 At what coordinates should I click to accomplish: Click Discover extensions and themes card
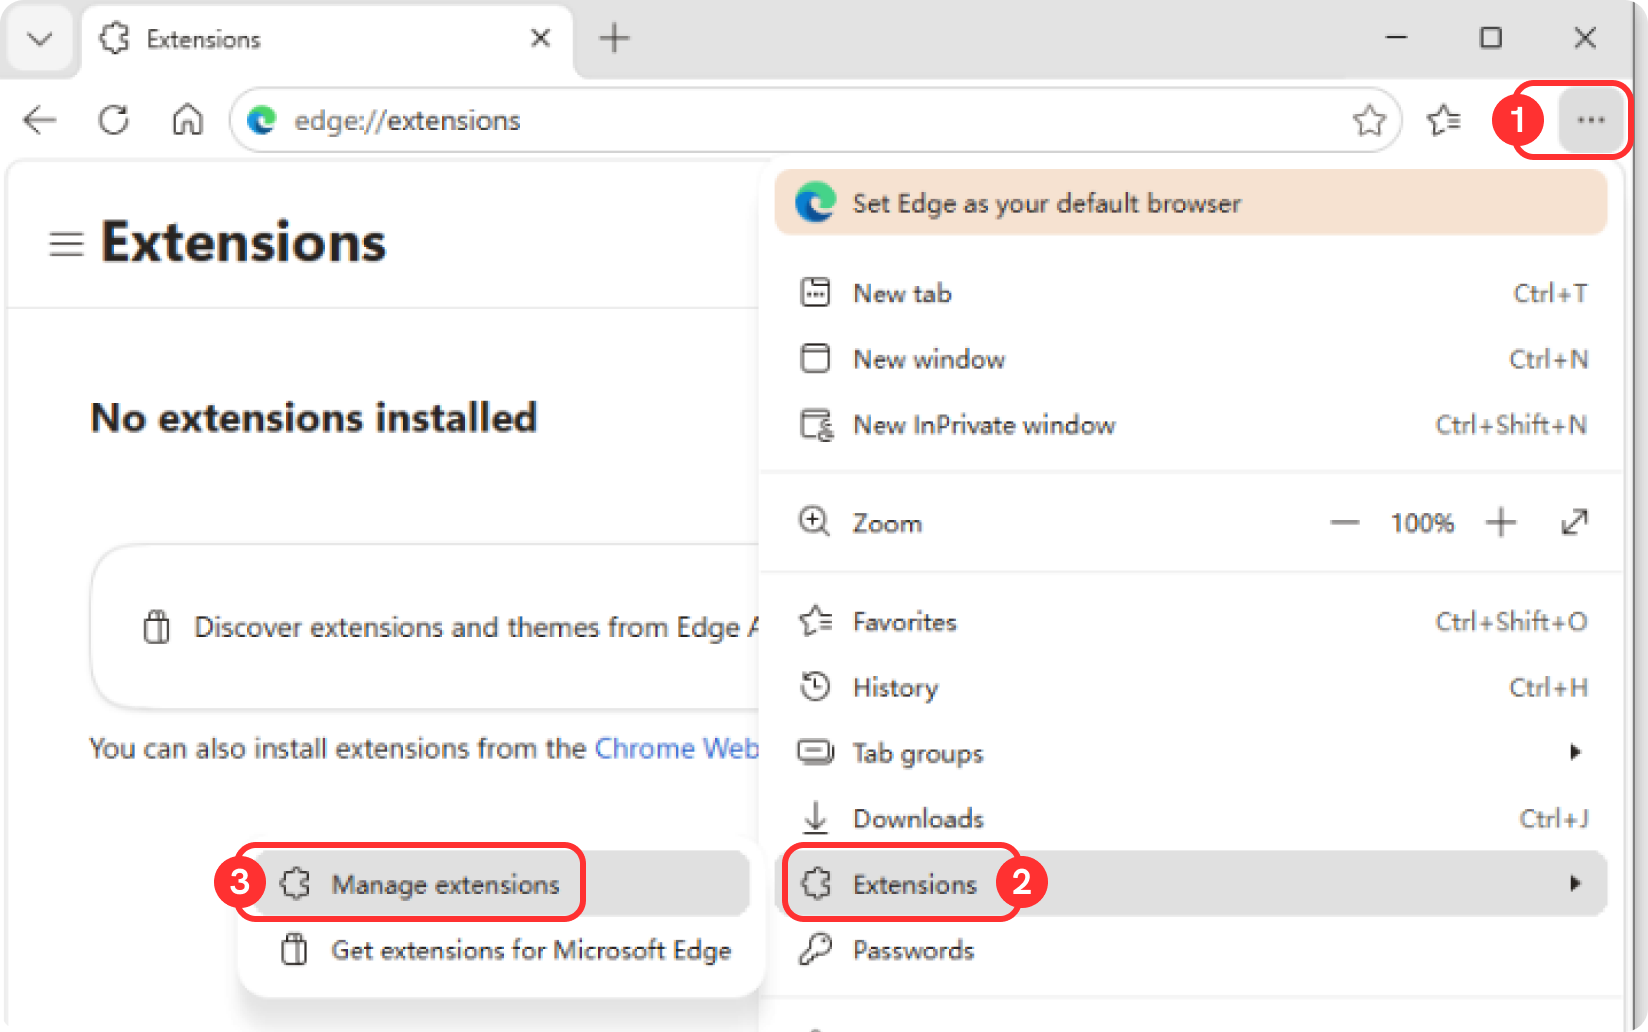tap(425, 627)
